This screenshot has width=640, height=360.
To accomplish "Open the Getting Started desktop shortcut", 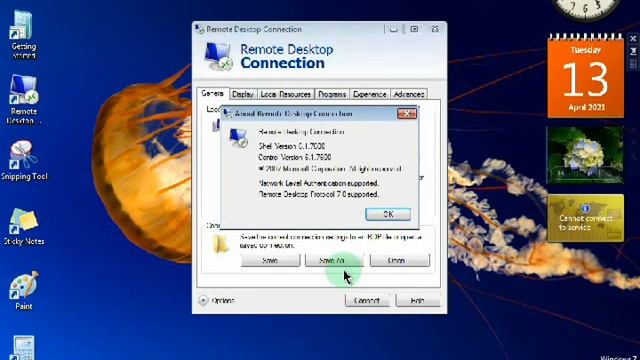I will tap(23, 34).
